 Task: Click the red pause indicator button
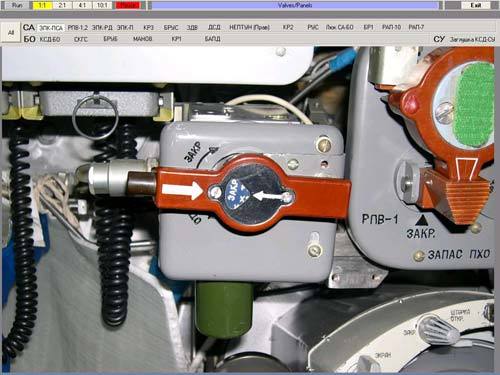click(x=128, y=5)
